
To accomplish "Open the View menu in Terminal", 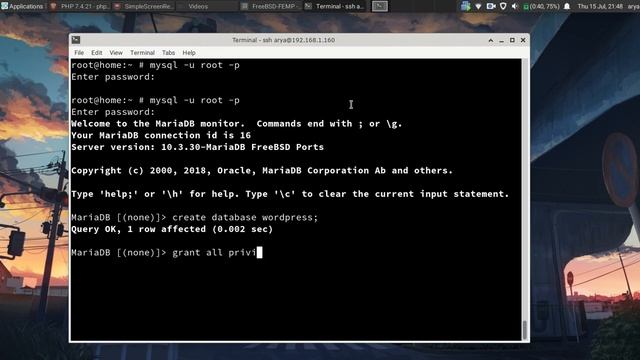I will tap(116, 53).
